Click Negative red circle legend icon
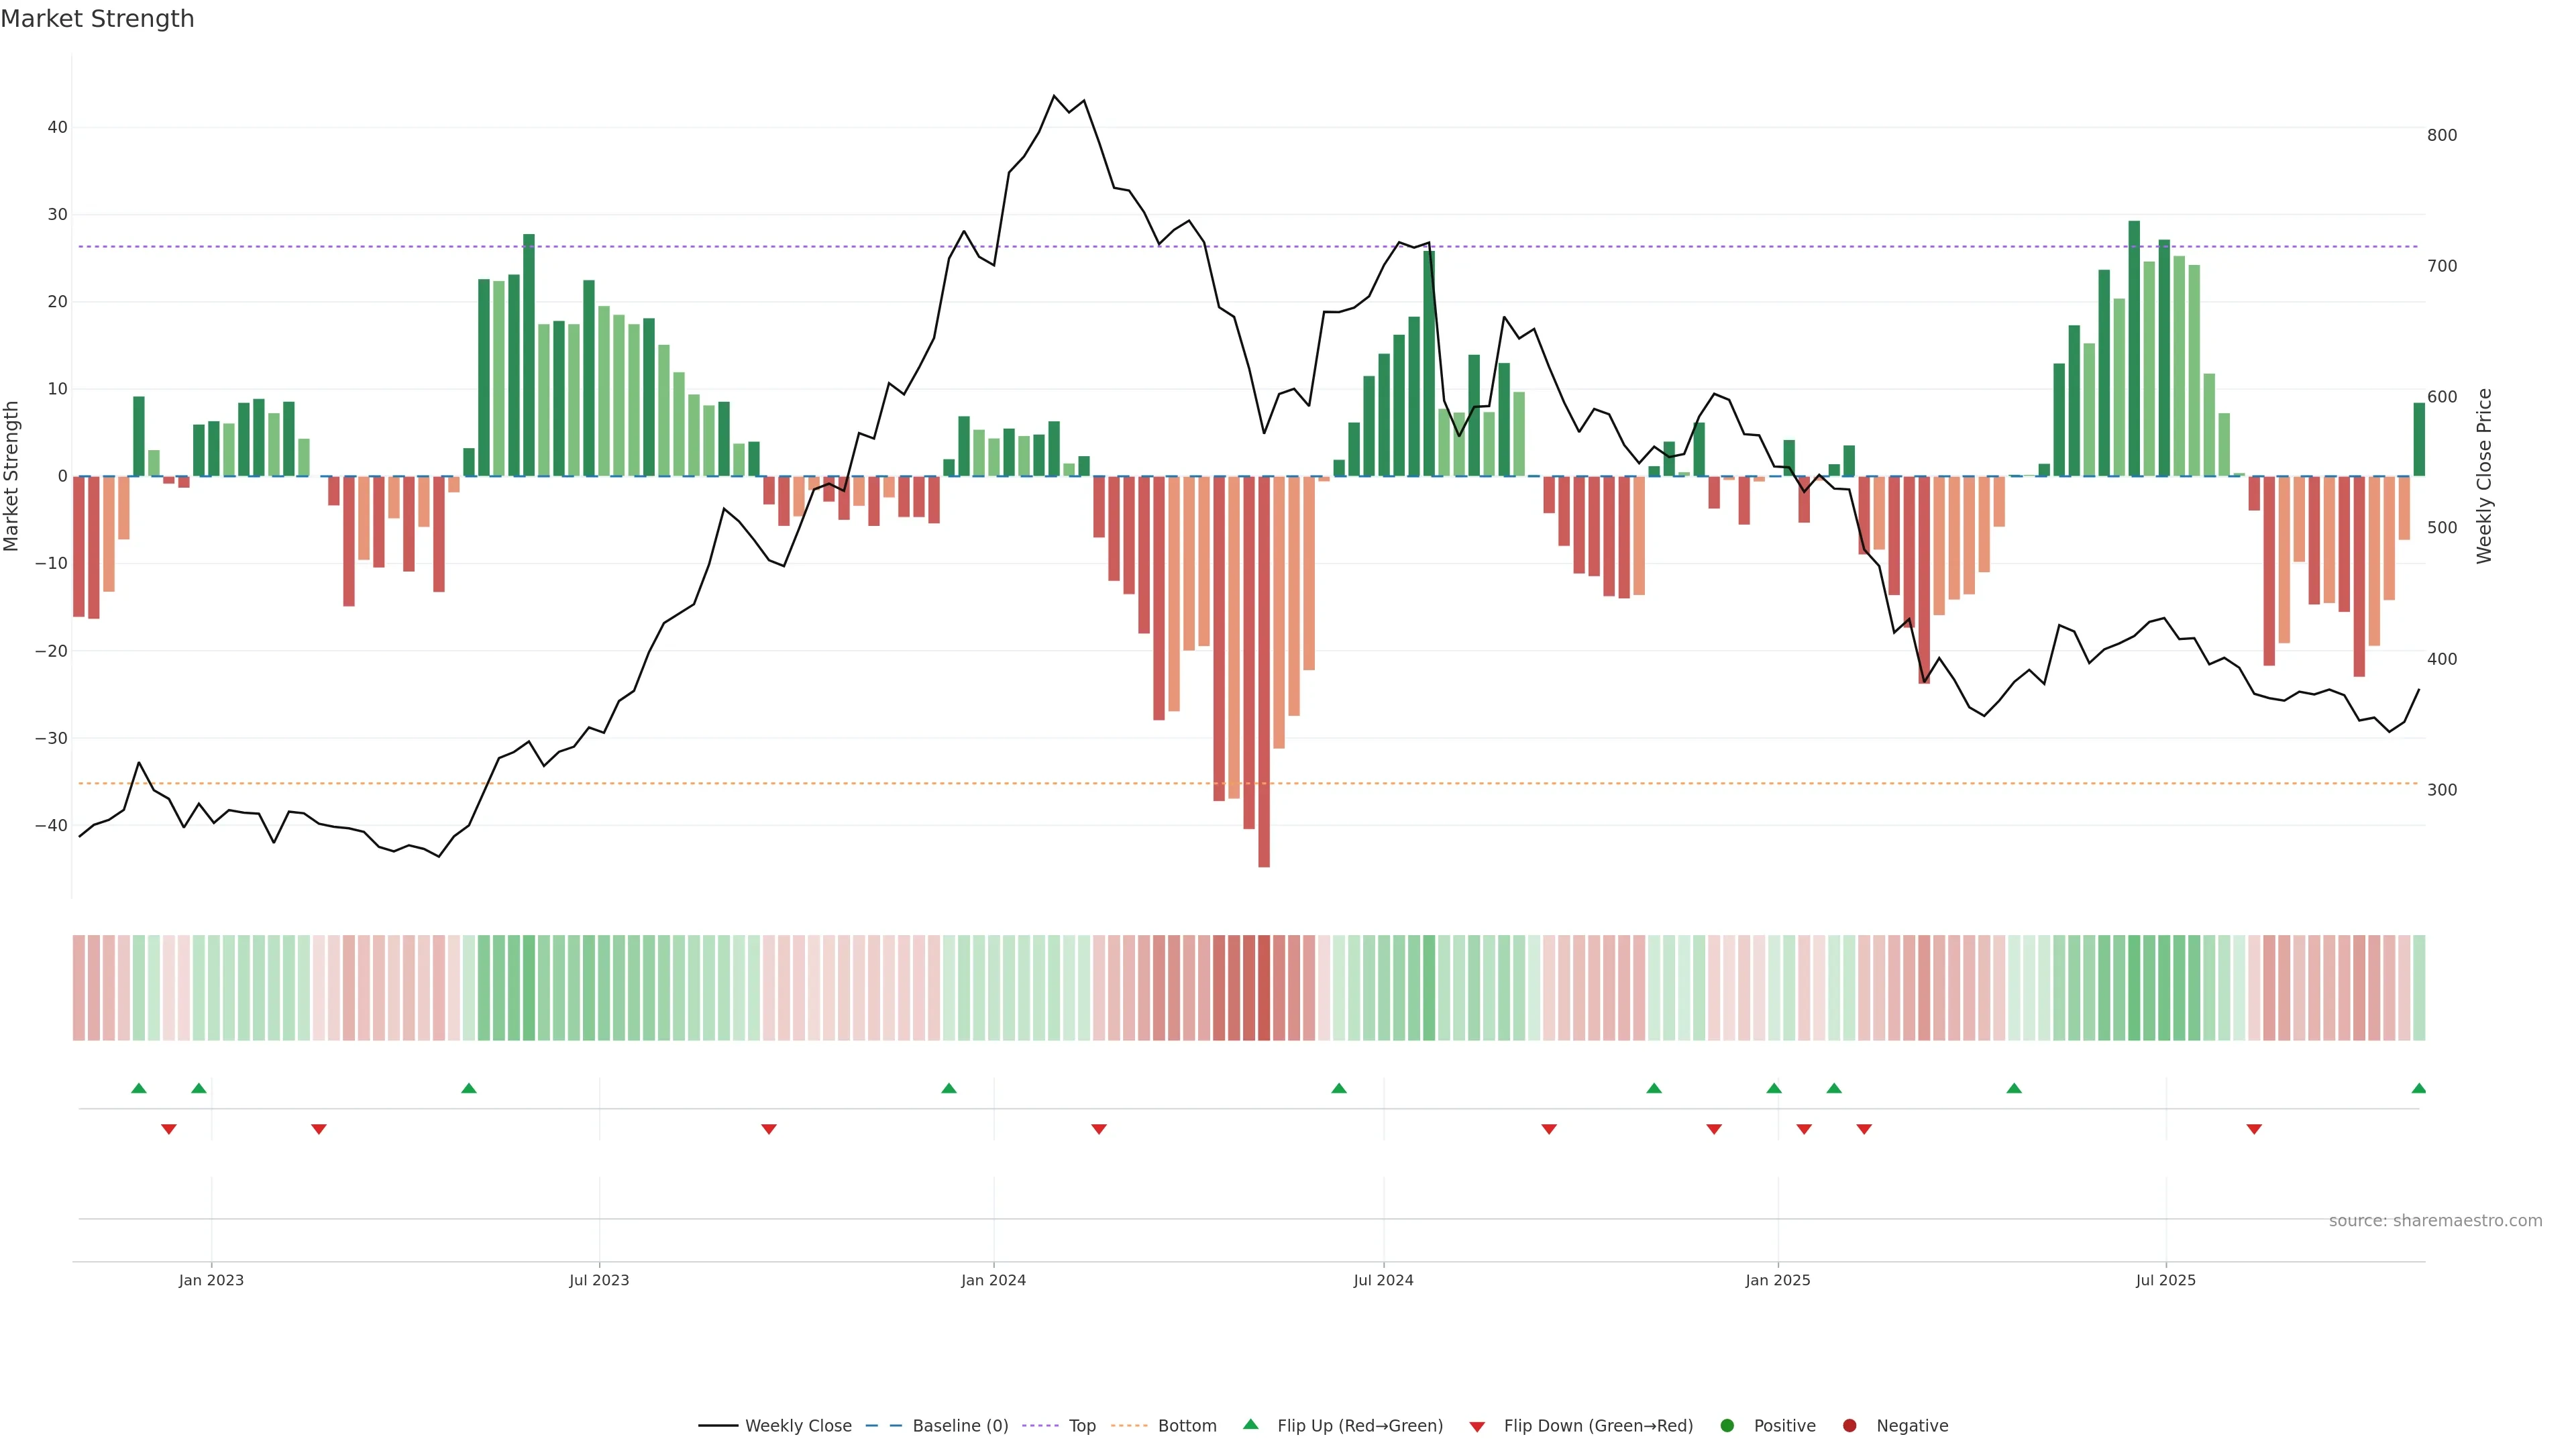The width and height of the screenshot is (2576, 1449). click(x=1849, y=1426)
